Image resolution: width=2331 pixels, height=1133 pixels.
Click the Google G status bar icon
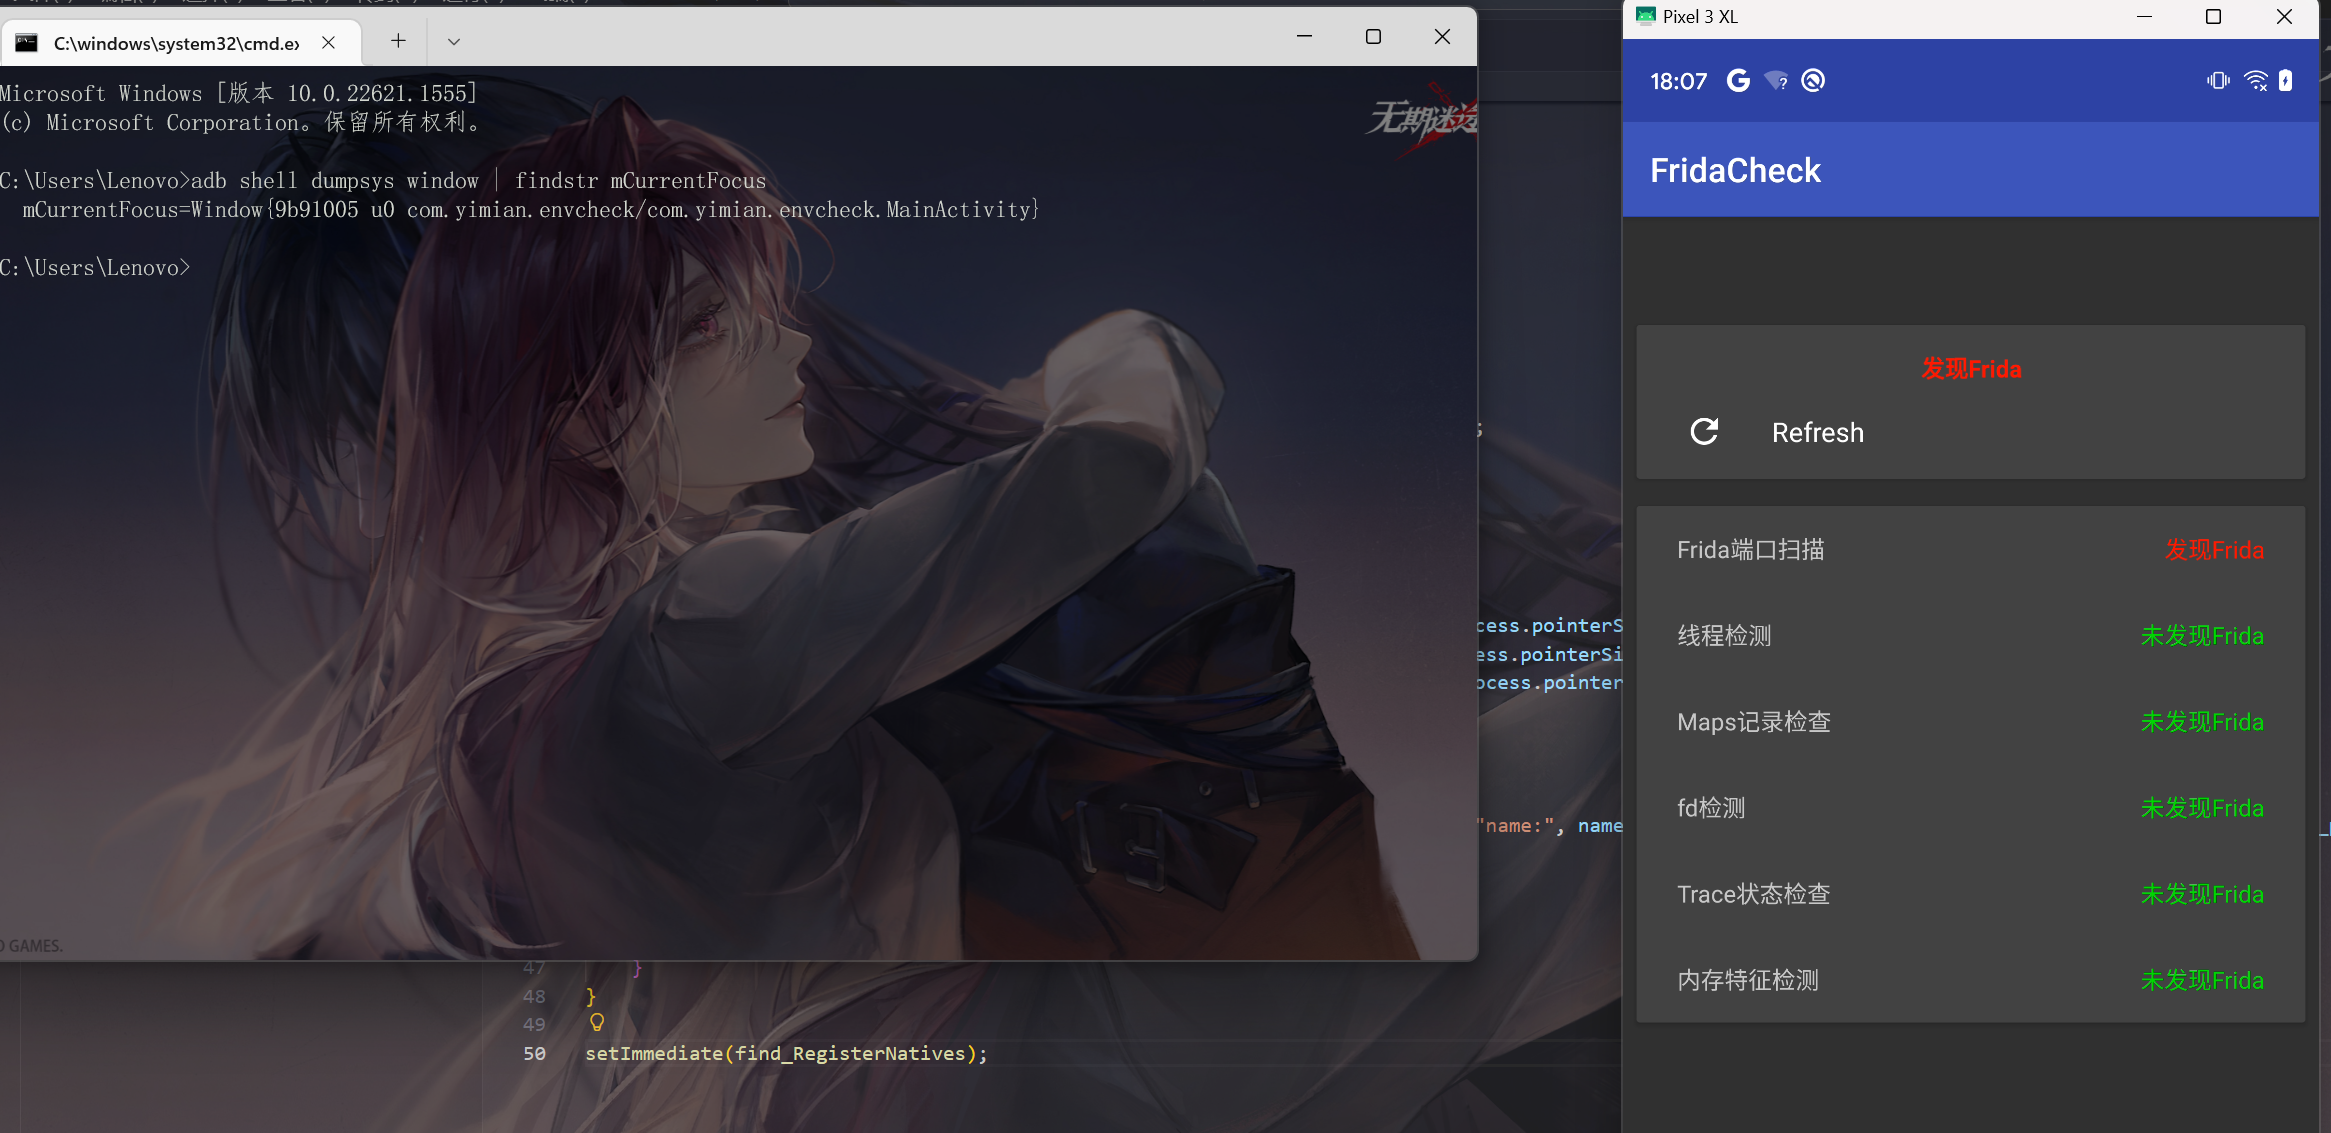pyautogui.click(x=1738, y=81)
